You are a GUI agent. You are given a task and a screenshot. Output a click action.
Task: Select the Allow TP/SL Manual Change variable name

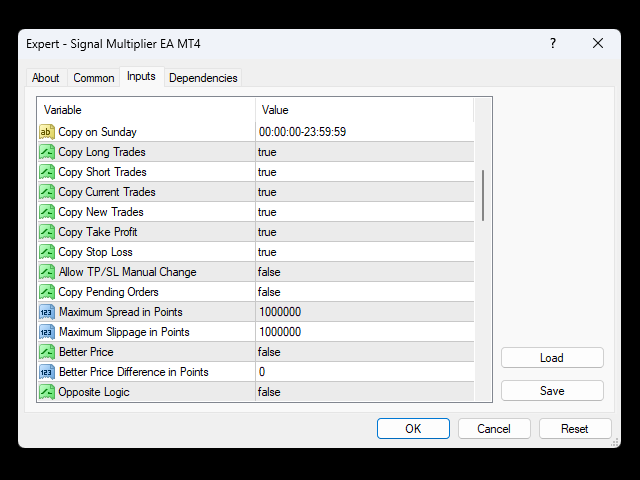127,272
